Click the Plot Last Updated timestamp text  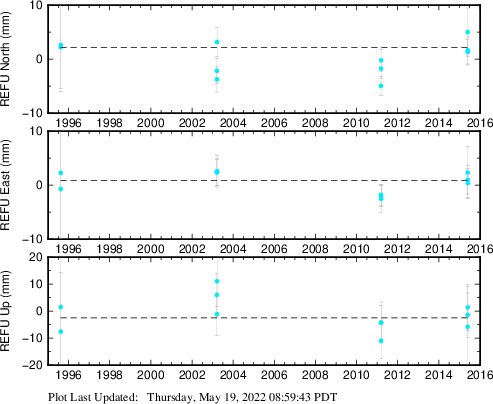(193, 397)
